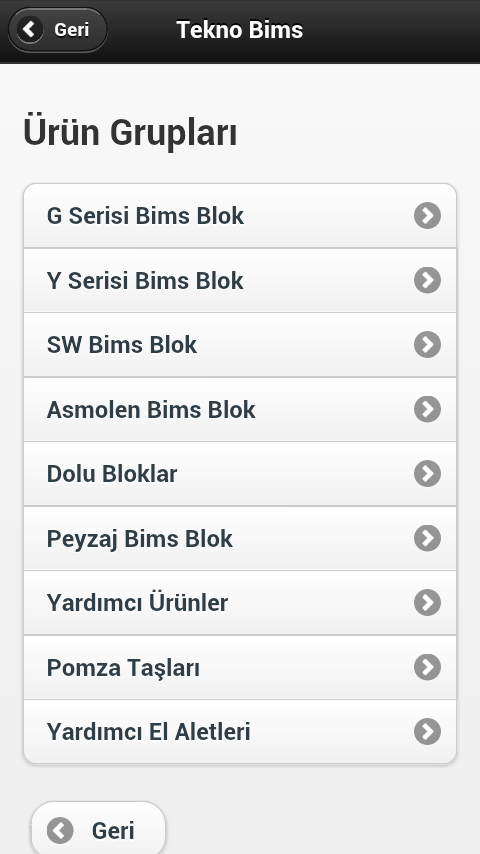
Task: Click the arrow icon beside Yardımcı El Aletleri
Action: click(x=427, y=731)
